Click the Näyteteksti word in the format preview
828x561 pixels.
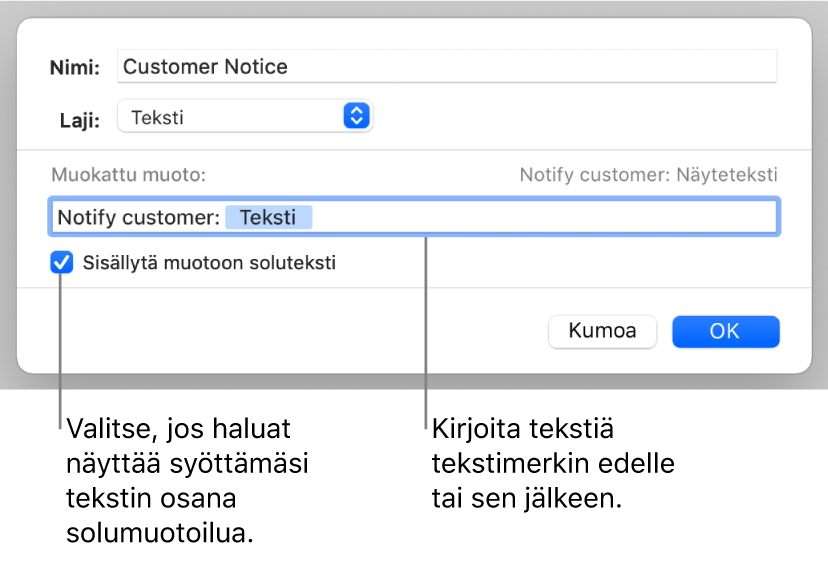[x=726, y=175]
